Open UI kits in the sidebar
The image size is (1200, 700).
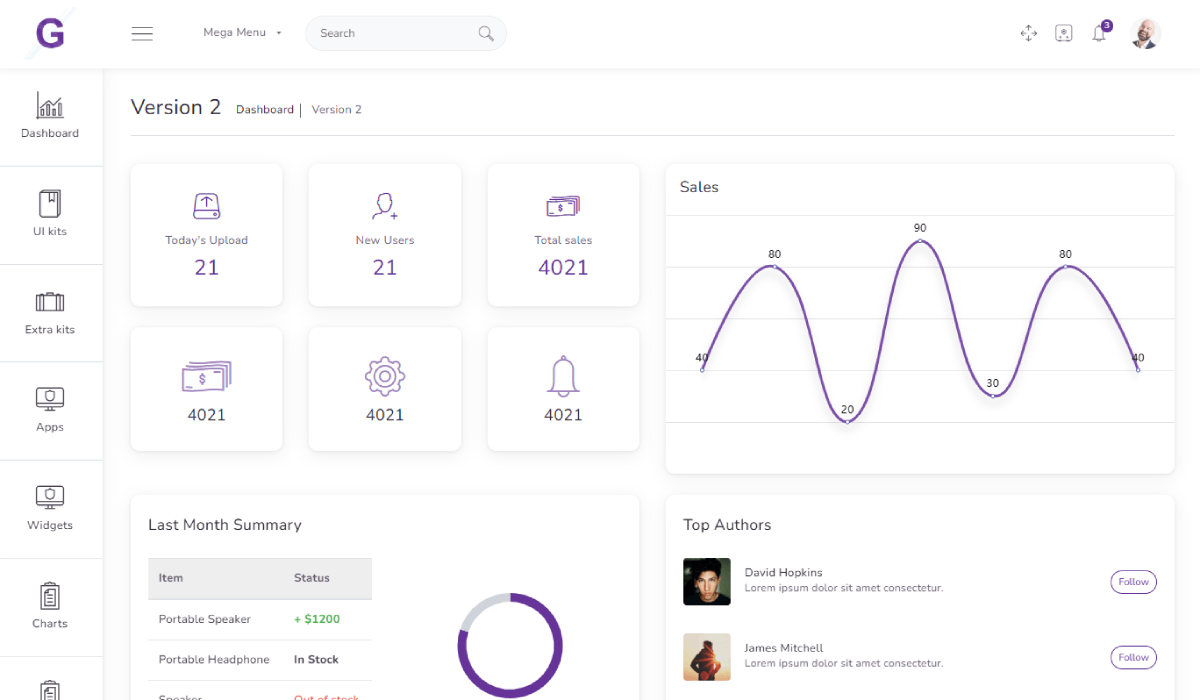click(50, 215)
